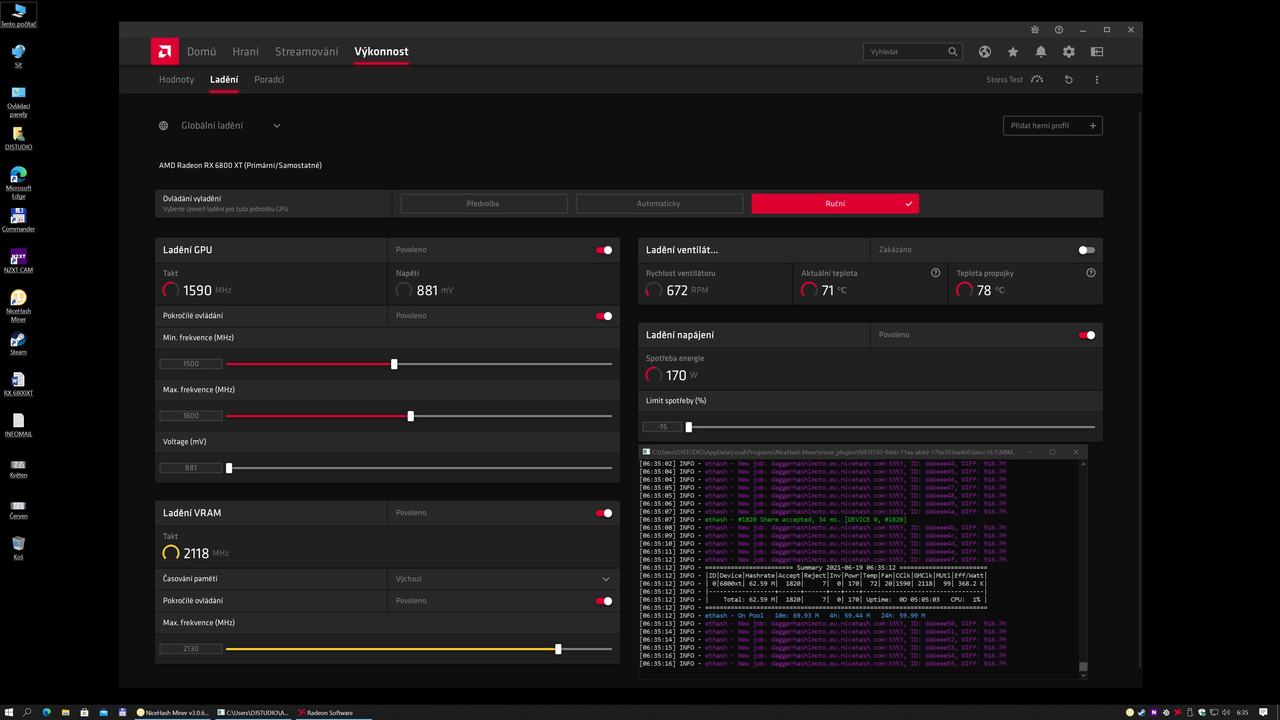
Task: Click Min. frekvence slider handle
Action: [394, 364]
